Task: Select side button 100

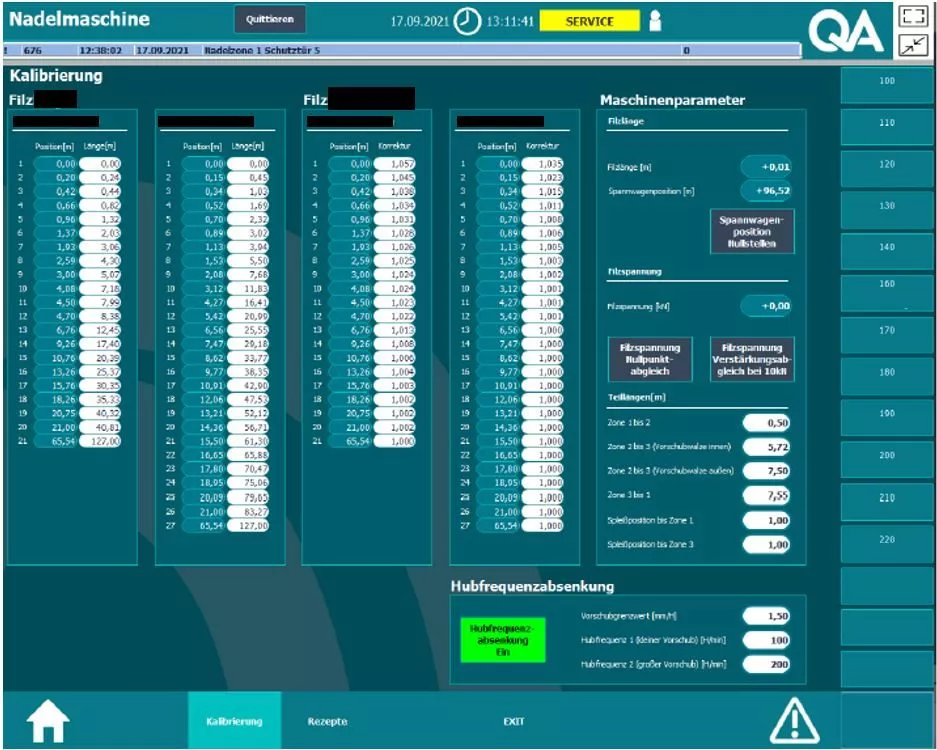Action: click(x=887, y=84)
